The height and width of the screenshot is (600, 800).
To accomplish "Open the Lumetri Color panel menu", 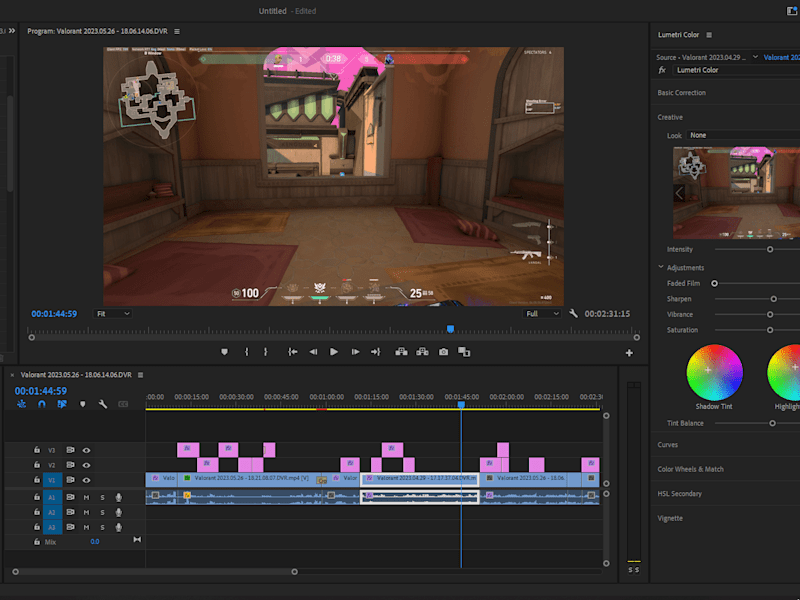I will pos(709,35).
